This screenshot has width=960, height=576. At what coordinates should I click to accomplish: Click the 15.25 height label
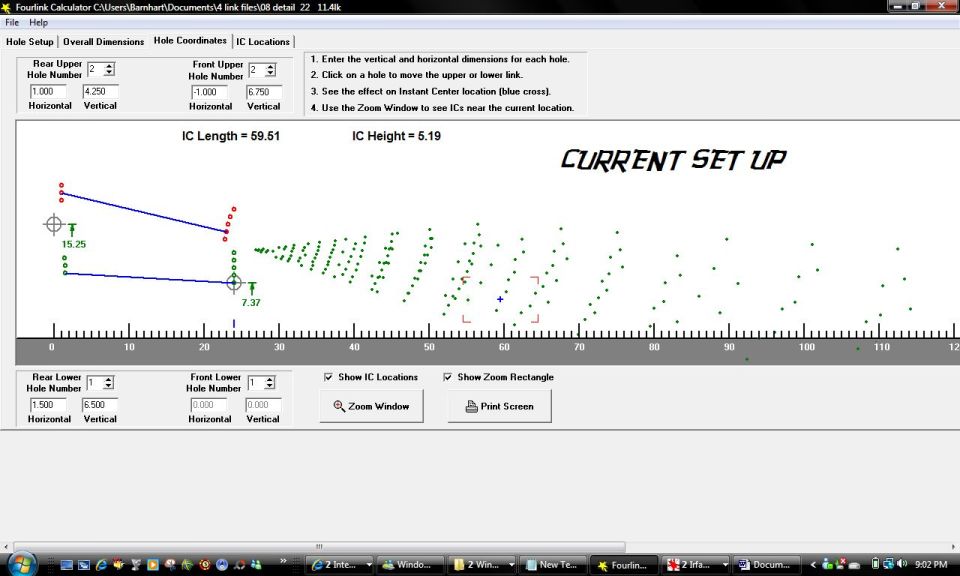(x=73, y=244)
